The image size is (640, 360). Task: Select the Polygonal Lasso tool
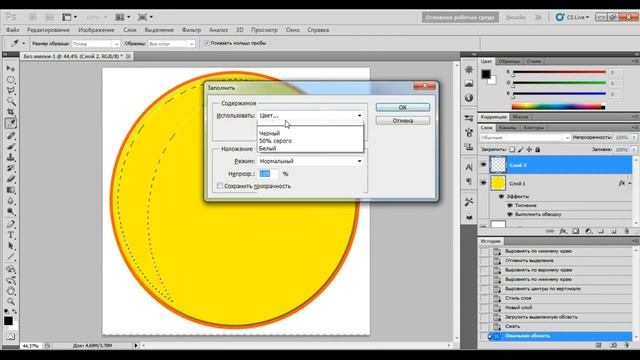tap(11, 90)
